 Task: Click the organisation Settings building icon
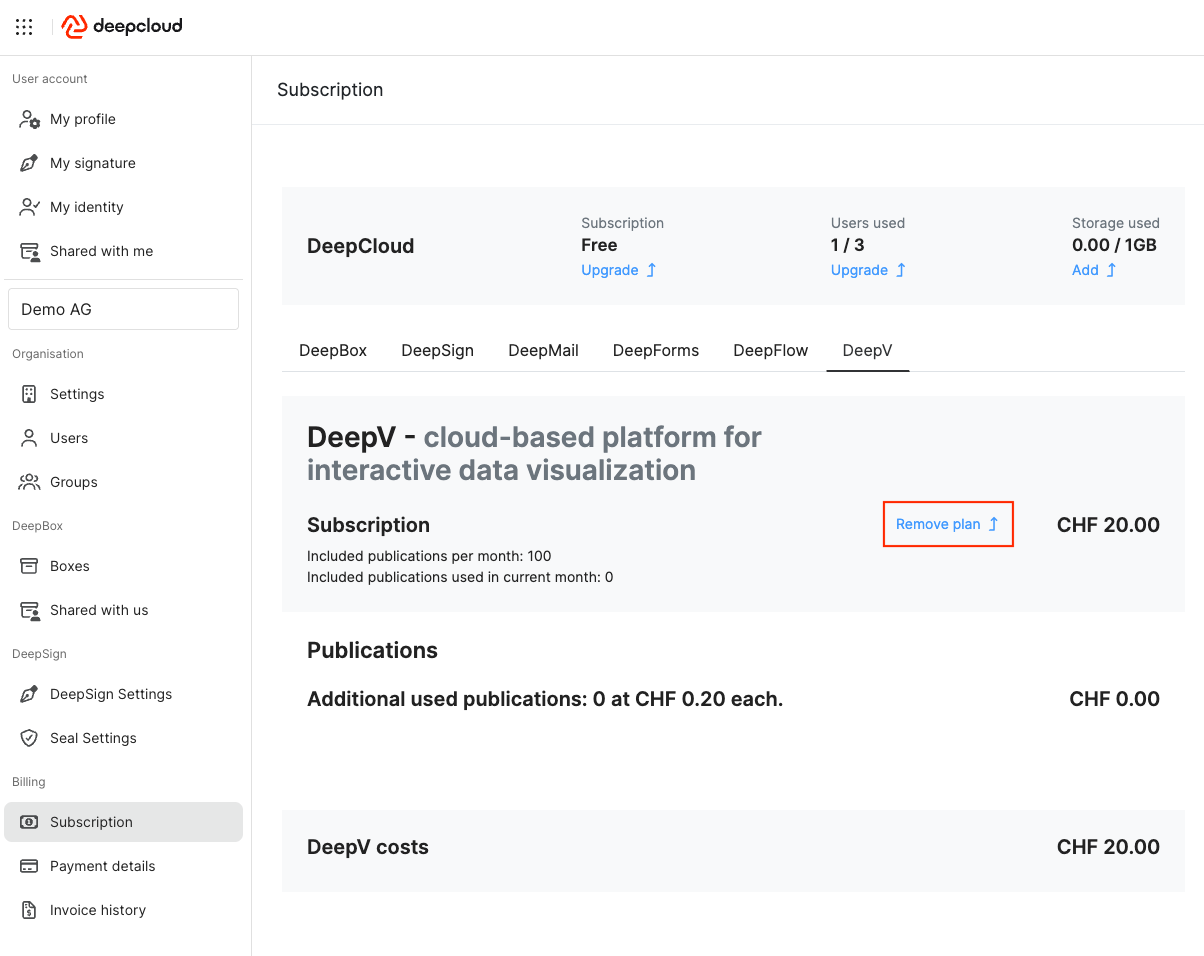[x=30, y=394]
